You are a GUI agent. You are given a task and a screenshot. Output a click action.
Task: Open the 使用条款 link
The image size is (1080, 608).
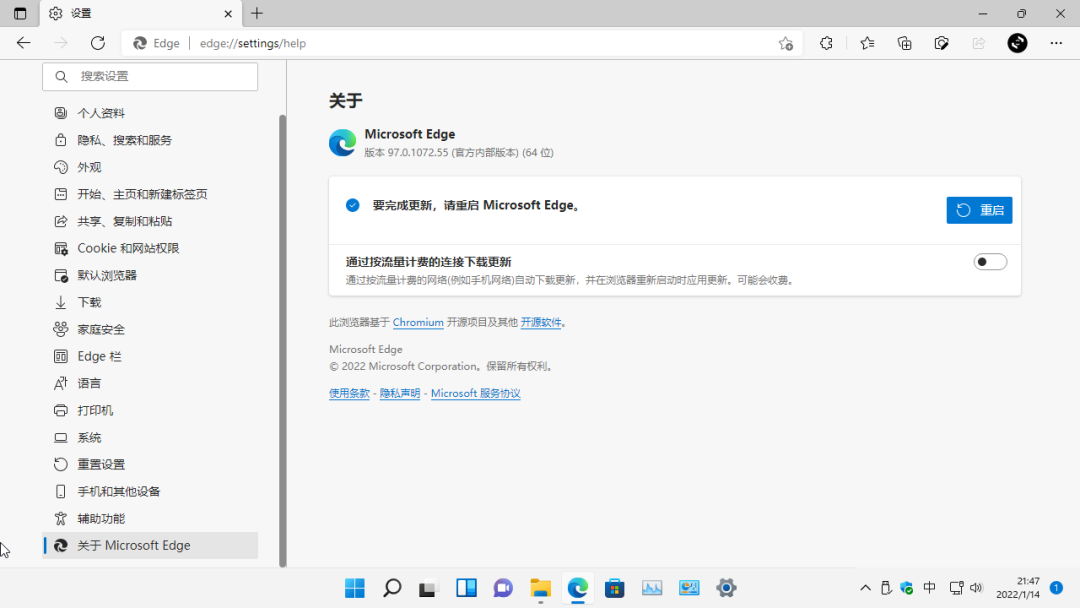point(349,393)
